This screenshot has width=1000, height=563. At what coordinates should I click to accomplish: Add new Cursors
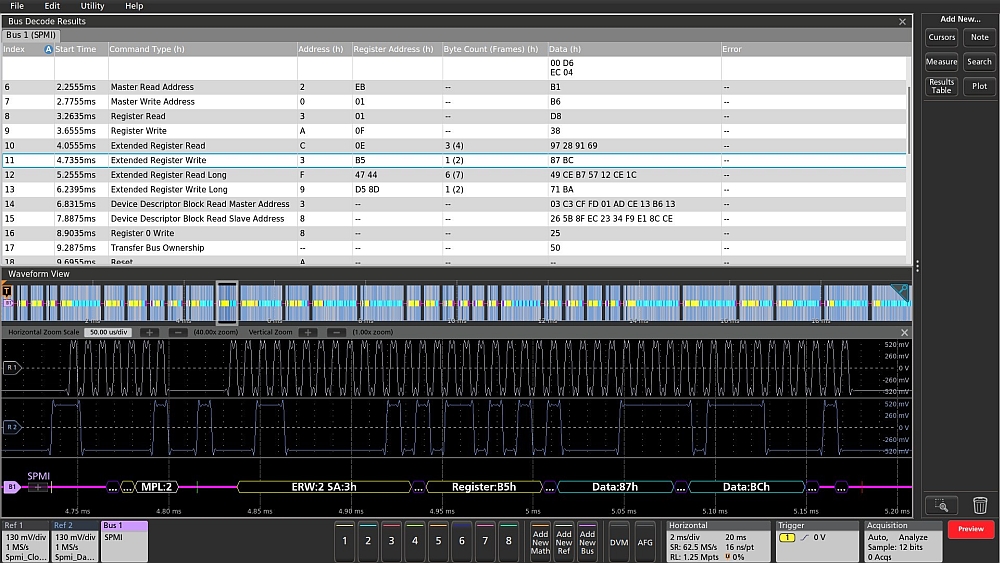pyautogui.click(x=941, y=38)
